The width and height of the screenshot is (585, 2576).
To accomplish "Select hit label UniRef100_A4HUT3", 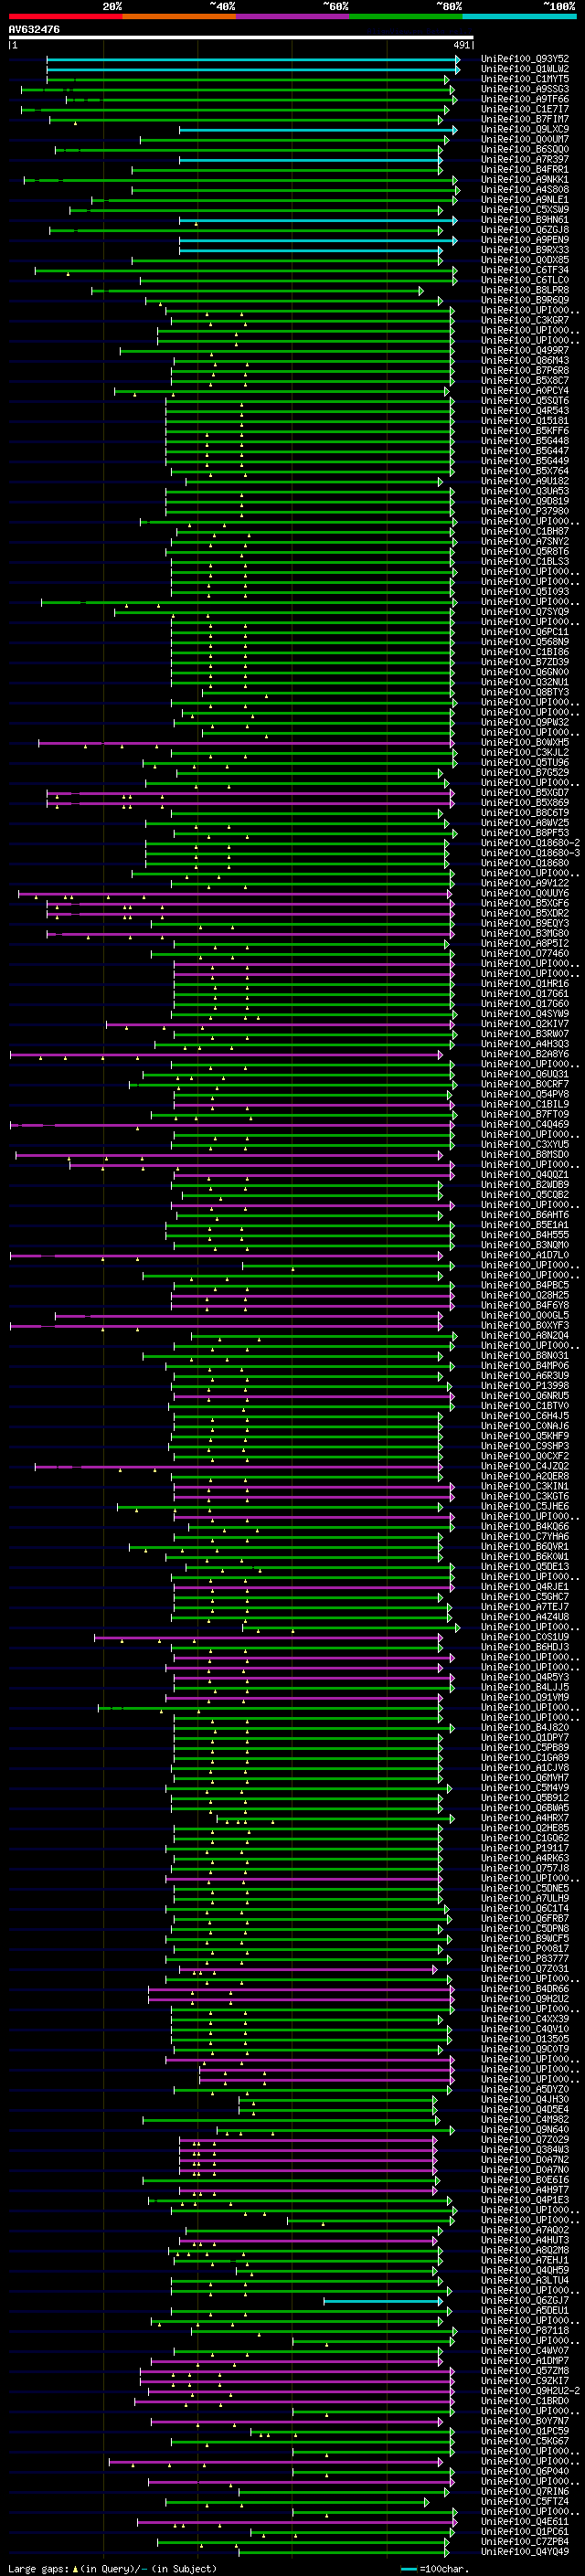I will point(525,2240).
